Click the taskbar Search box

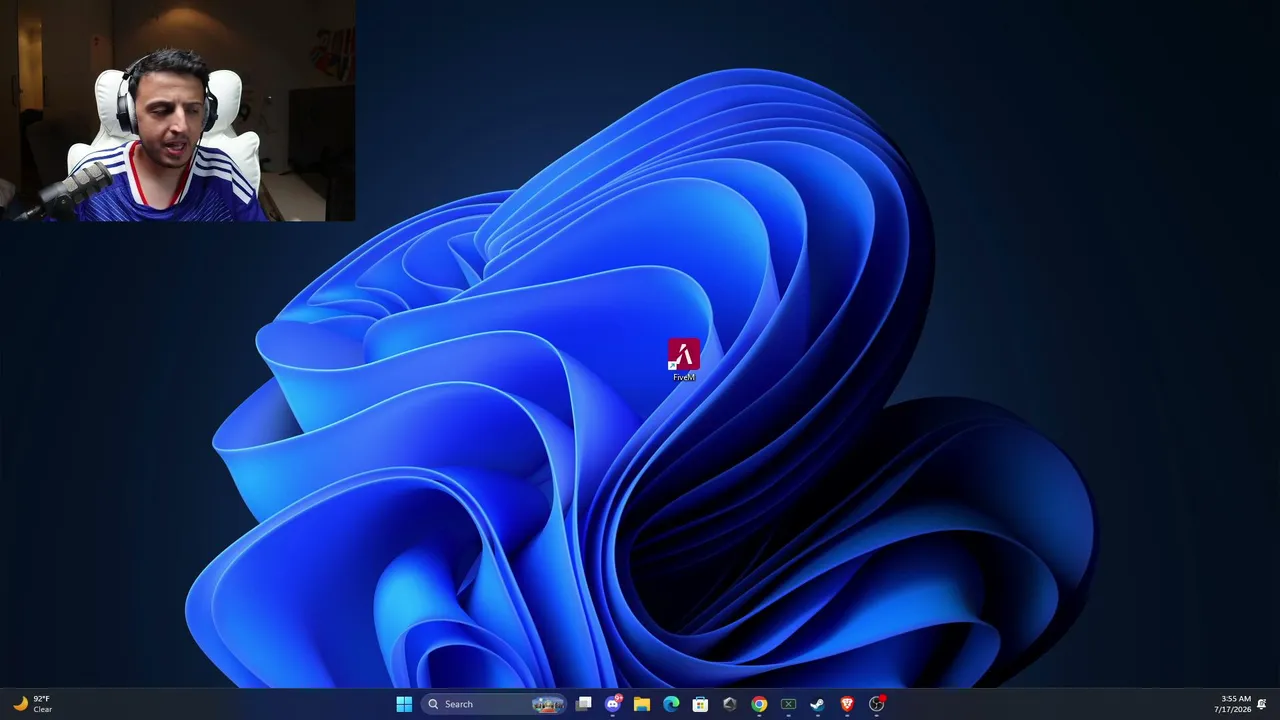[x=494, y=704]
